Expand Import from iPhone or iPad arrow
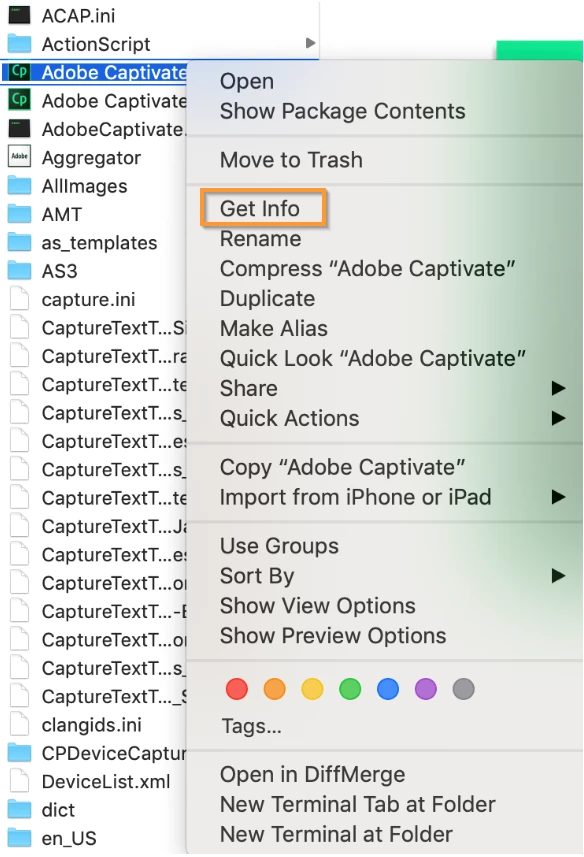 pos(558,497)
